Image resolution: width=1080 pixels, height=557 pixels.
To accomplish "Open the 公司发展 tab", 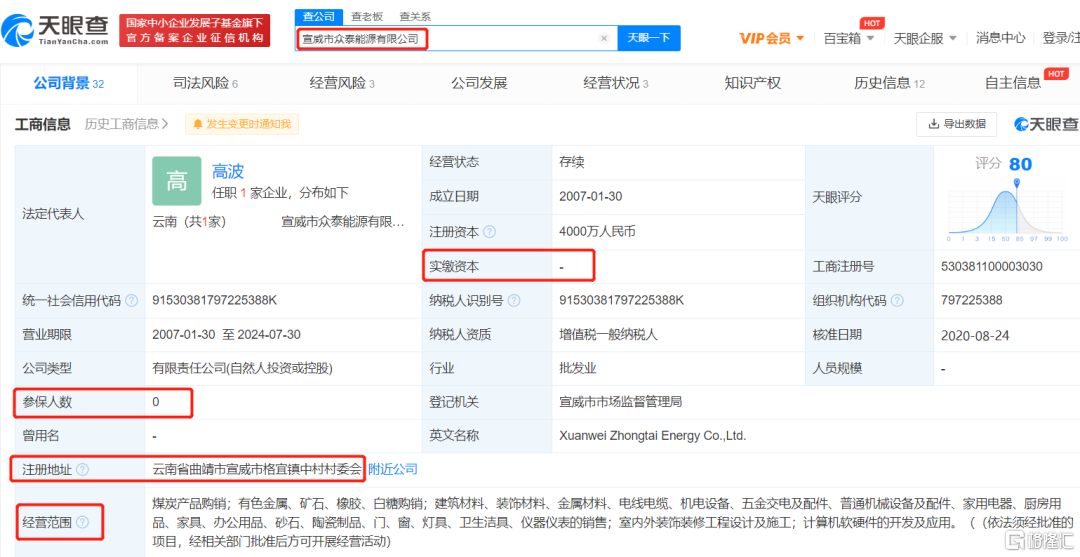I will tap(479, 84).
